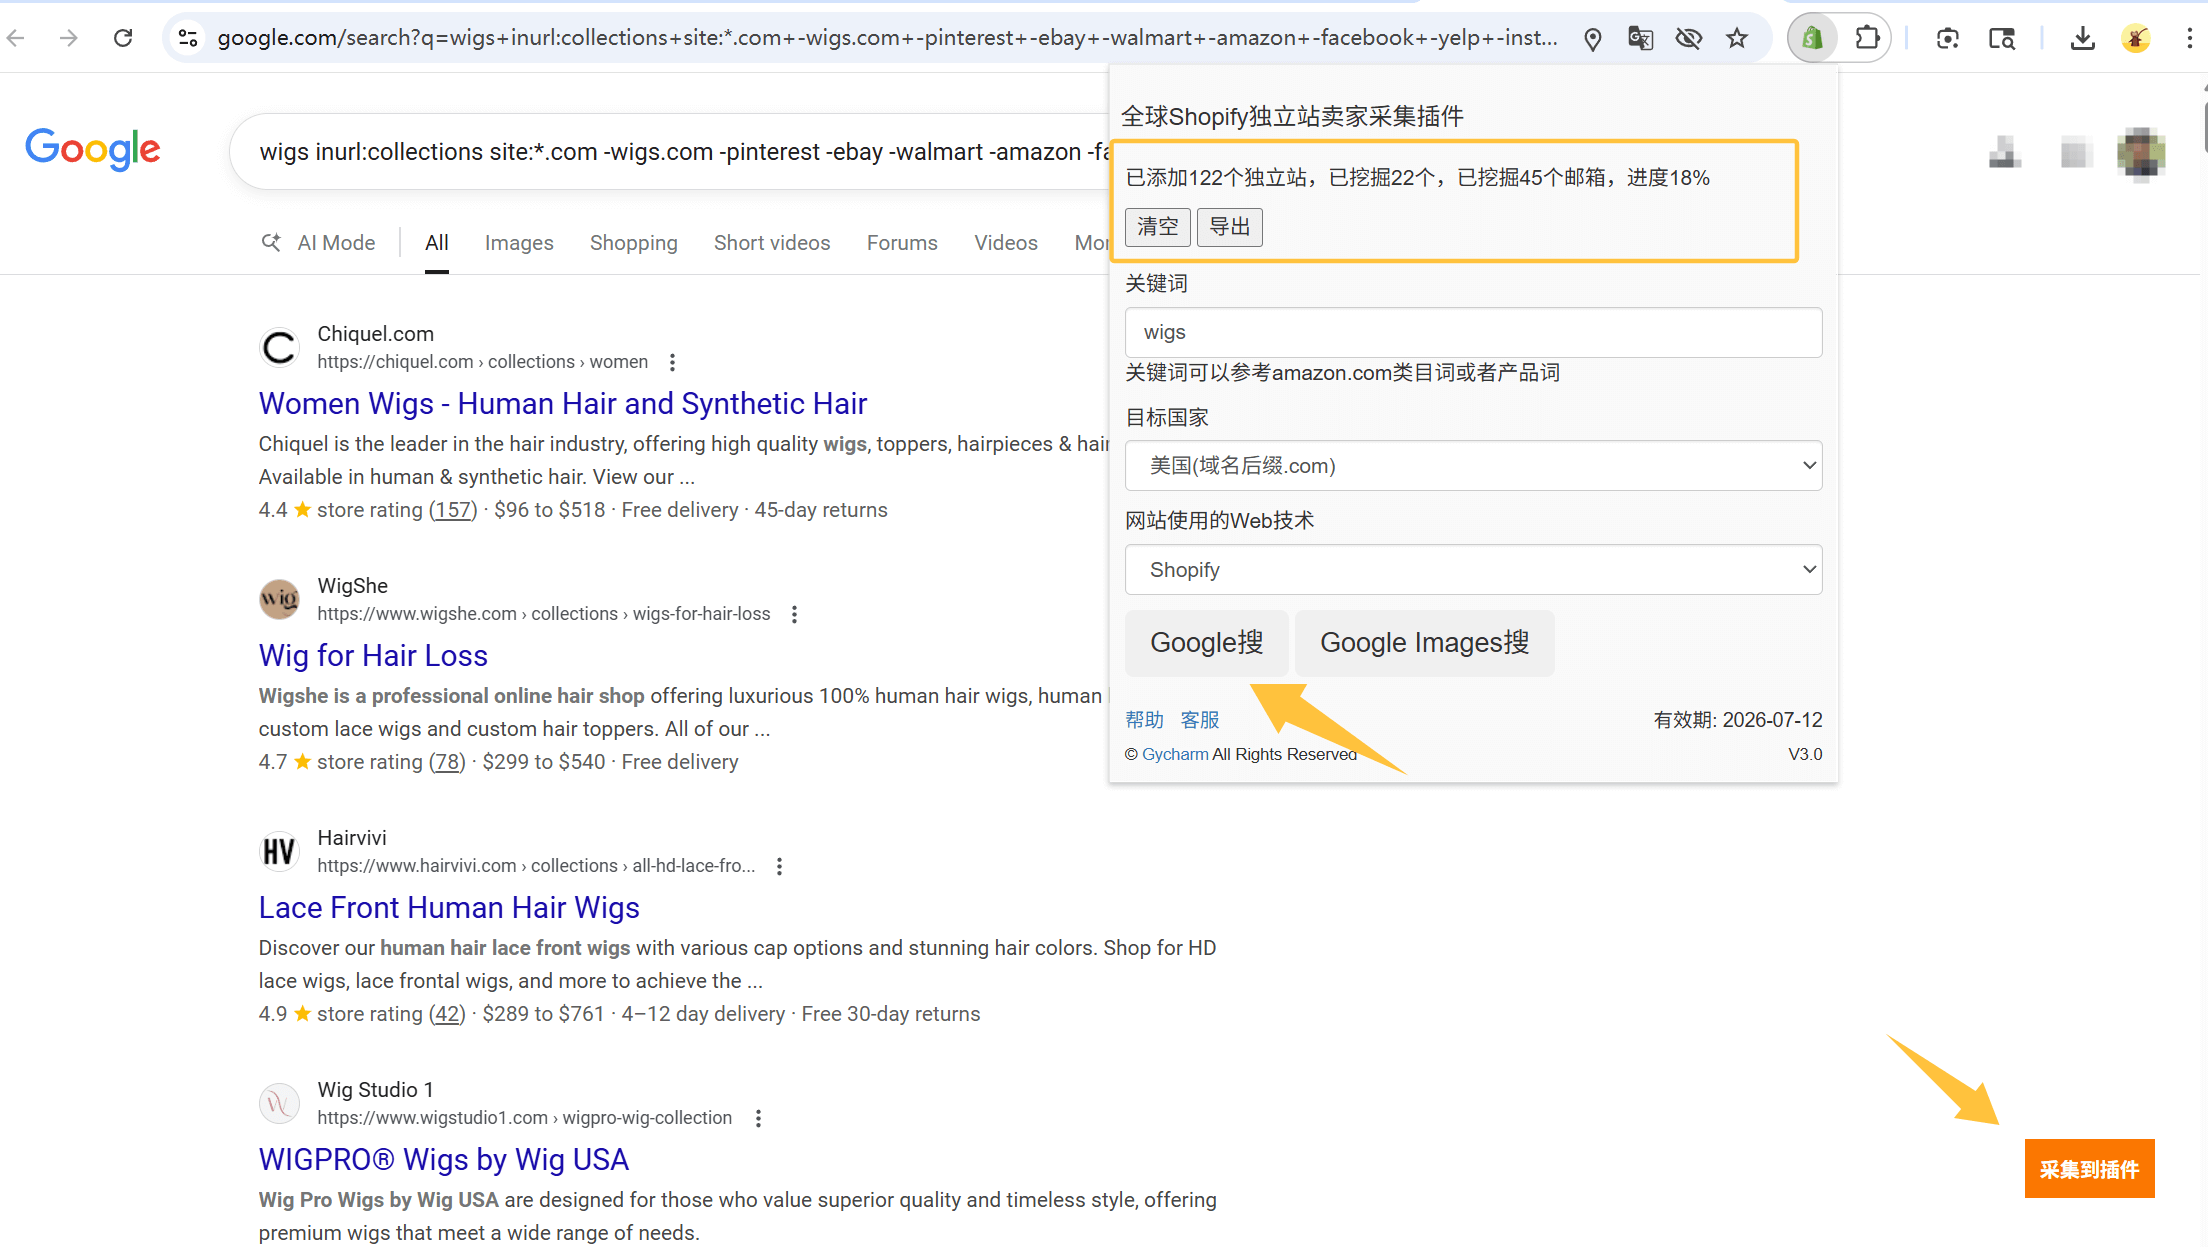2208x1247 pixels.
Task: Open Google account avatar on page
Action: [2141, 152]
